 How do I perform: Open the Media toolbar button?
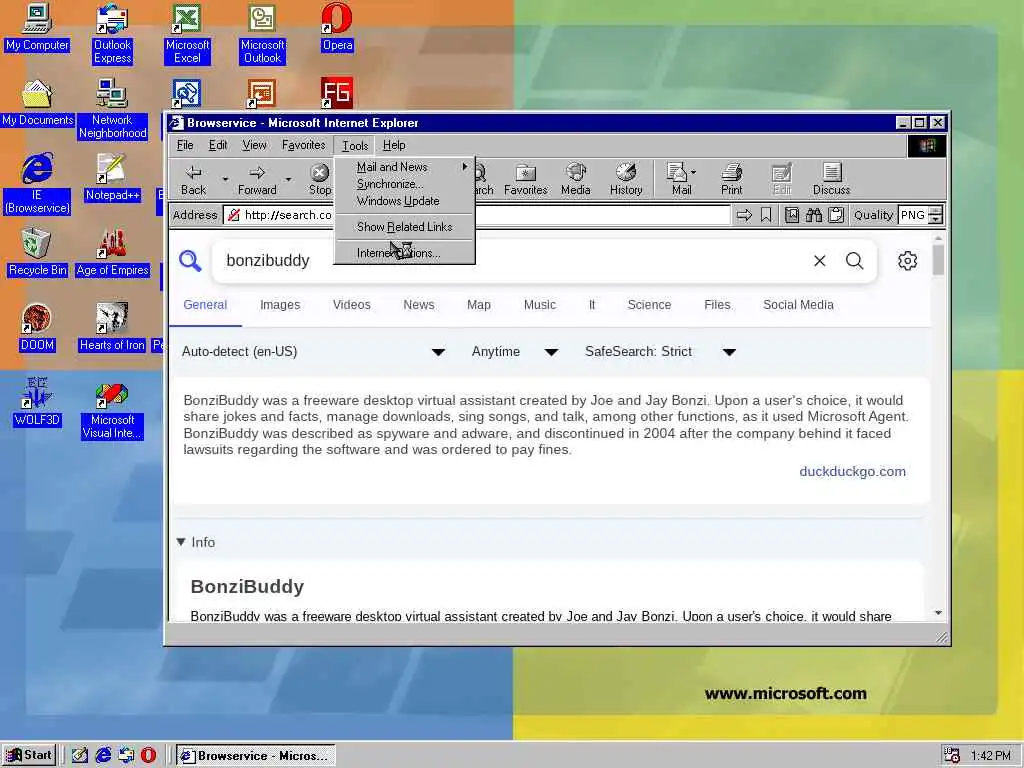[575, 180]
